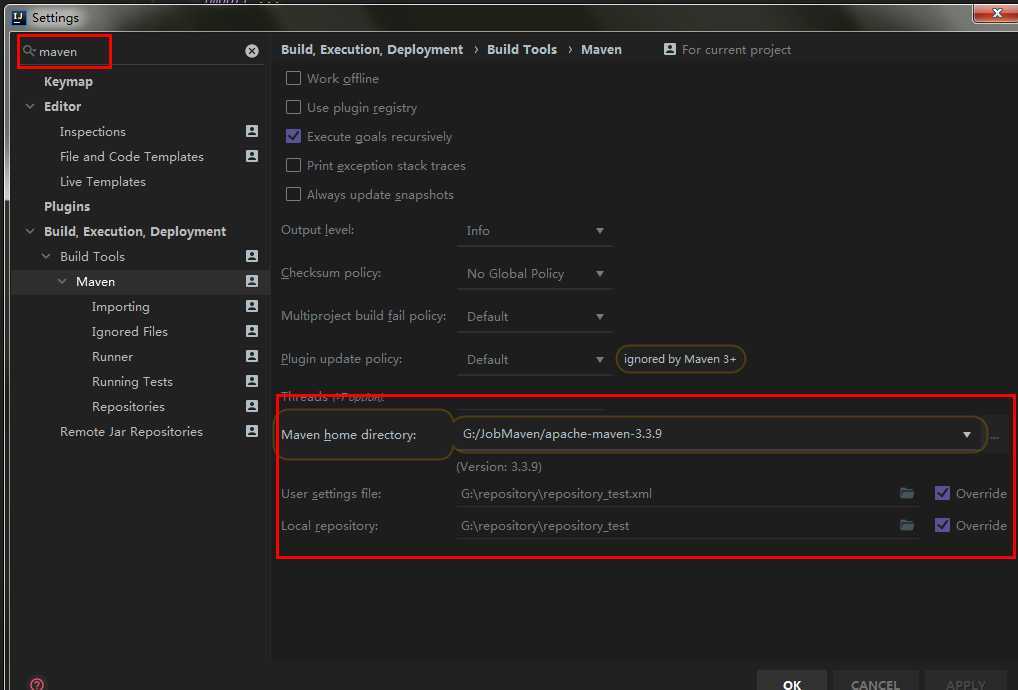This screenshot has height=690, width=1018.
Task: Click Build, Execution, Deployment breadcrumb
Action: pos(372,49)
